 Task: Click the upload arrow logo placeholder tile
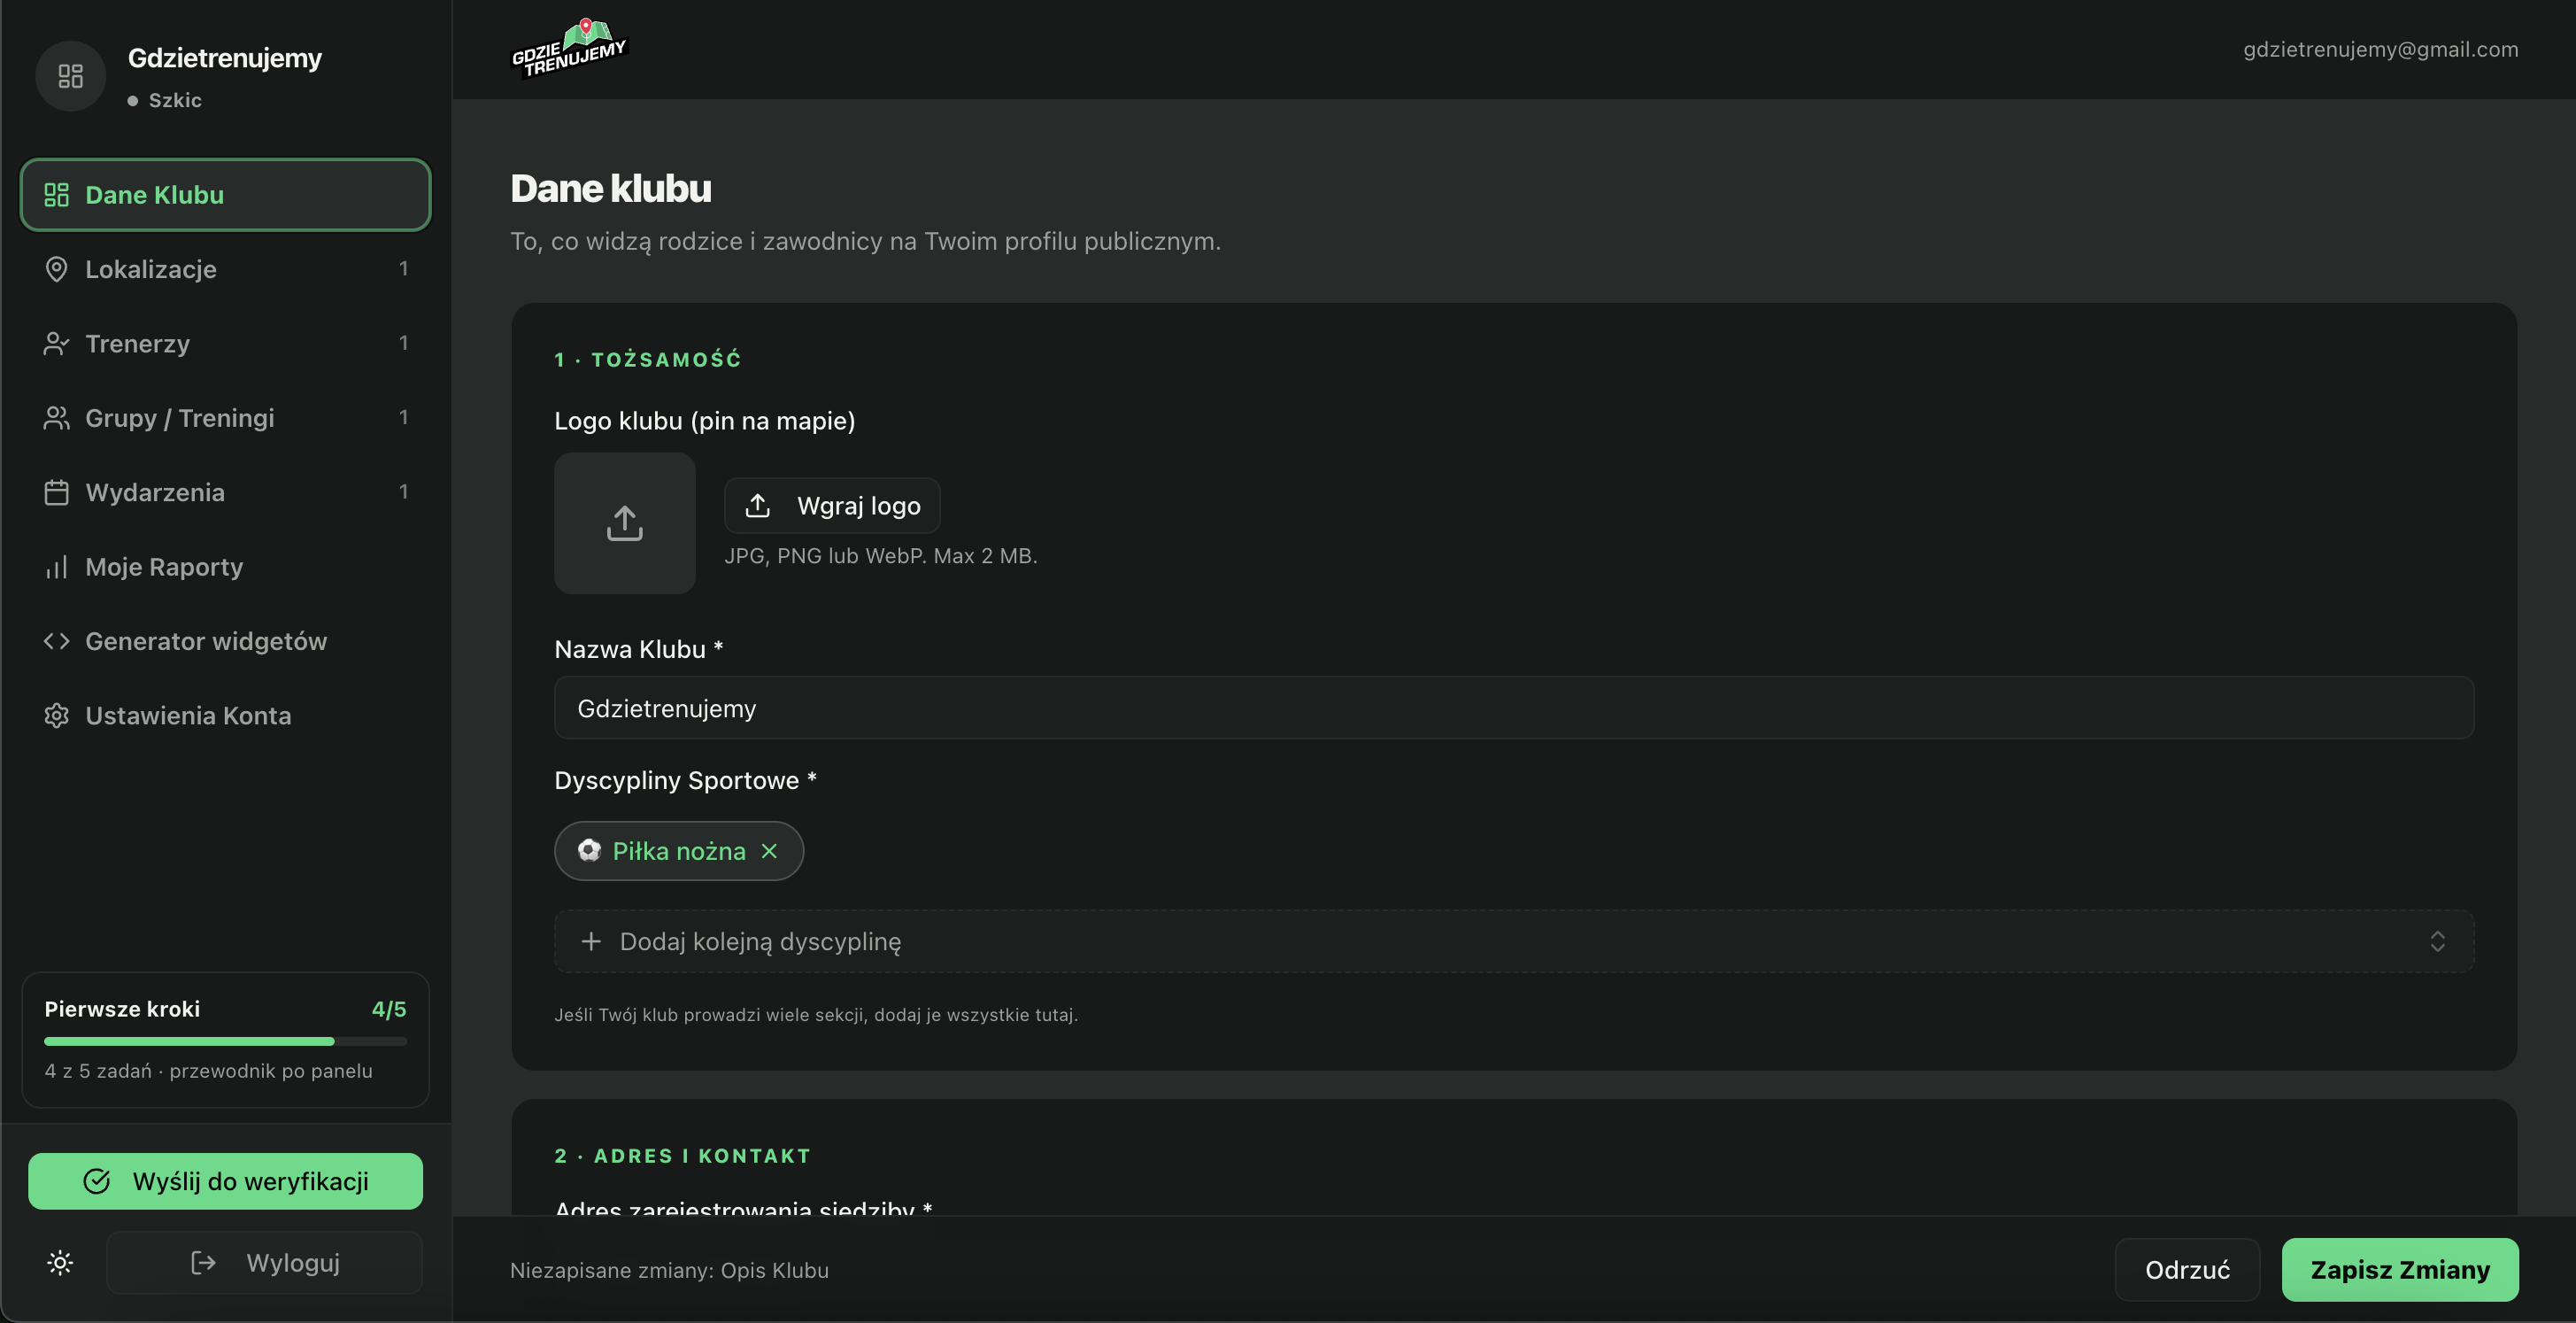point(625,523)
